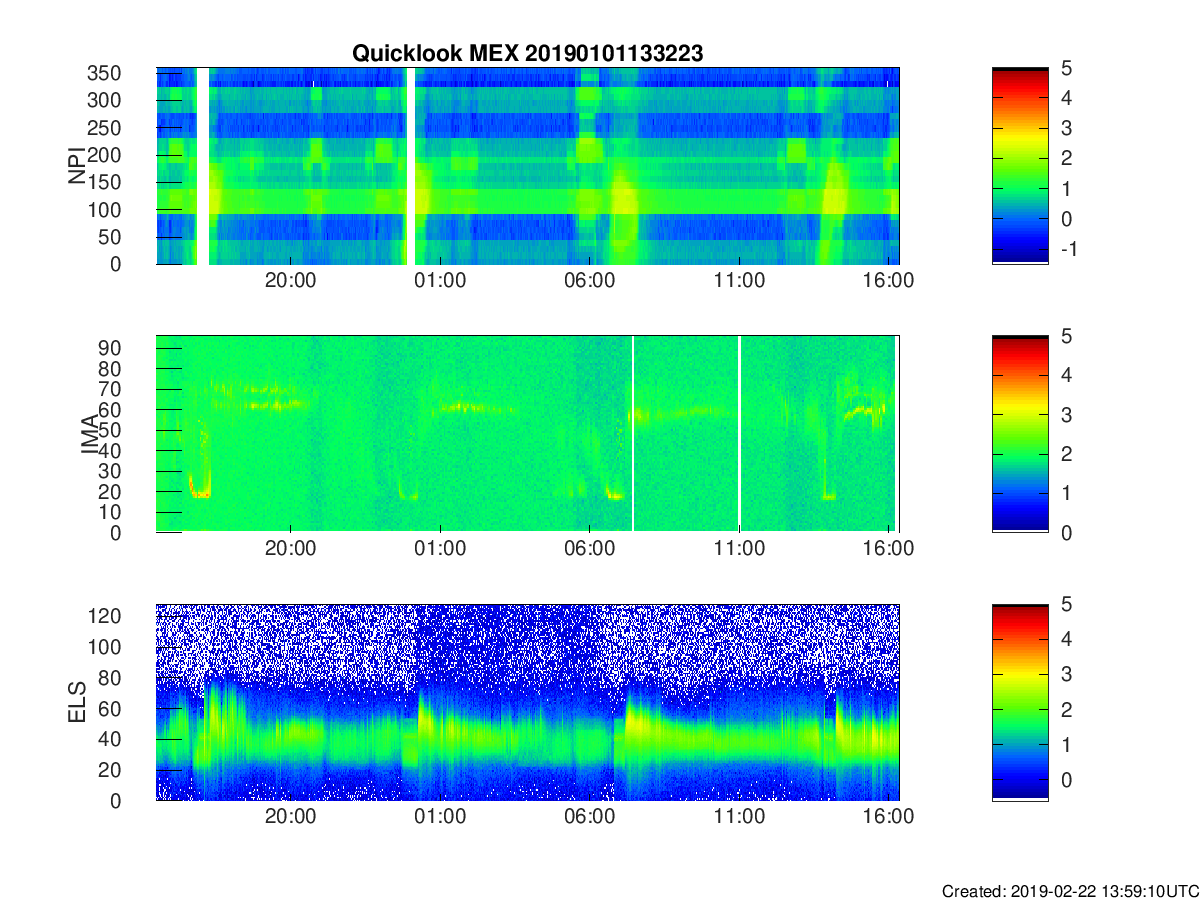Click the 16:00 tick under the IMA plot
This screenshot has width=1200, height=900.
click(x=888, y=548)
